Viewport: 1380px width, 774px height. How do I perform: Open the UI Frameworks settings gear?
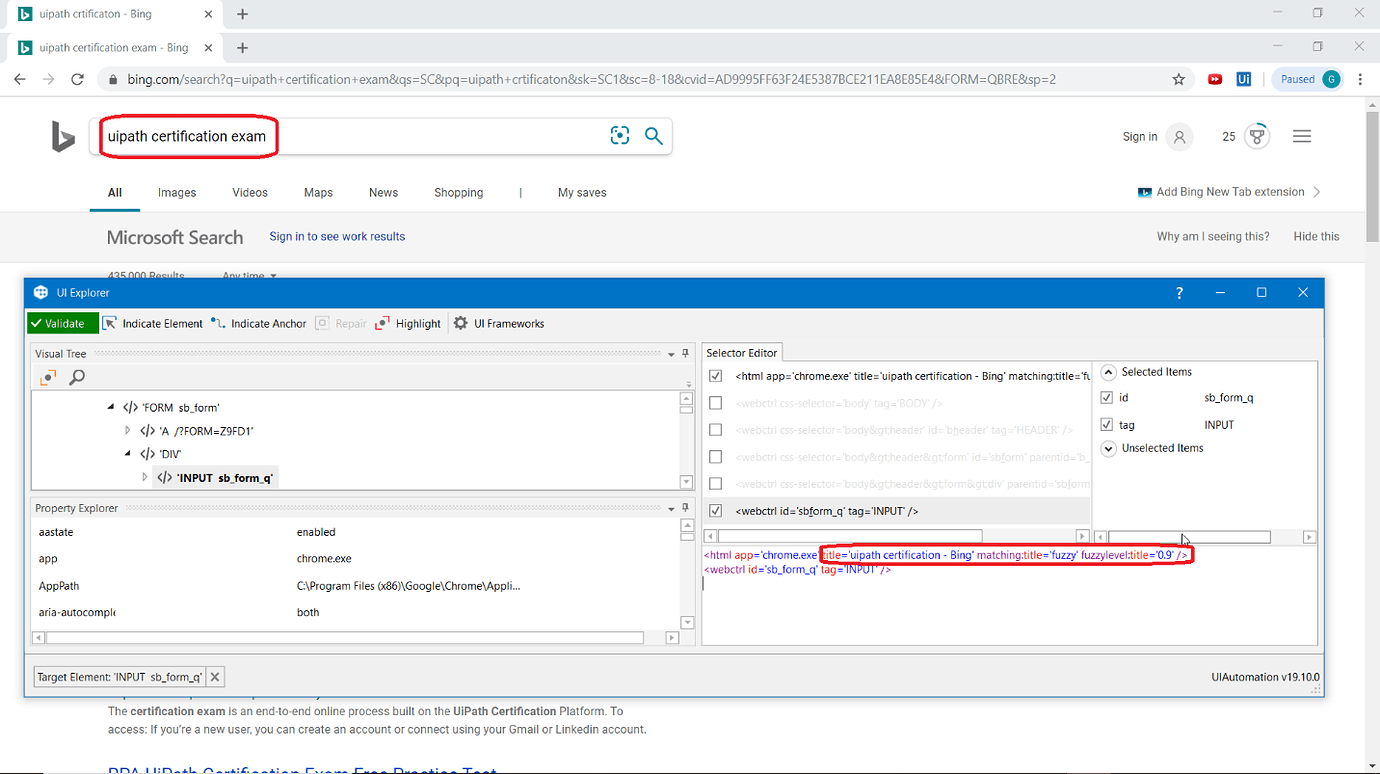pyautogui.click(x=460, y=323)
